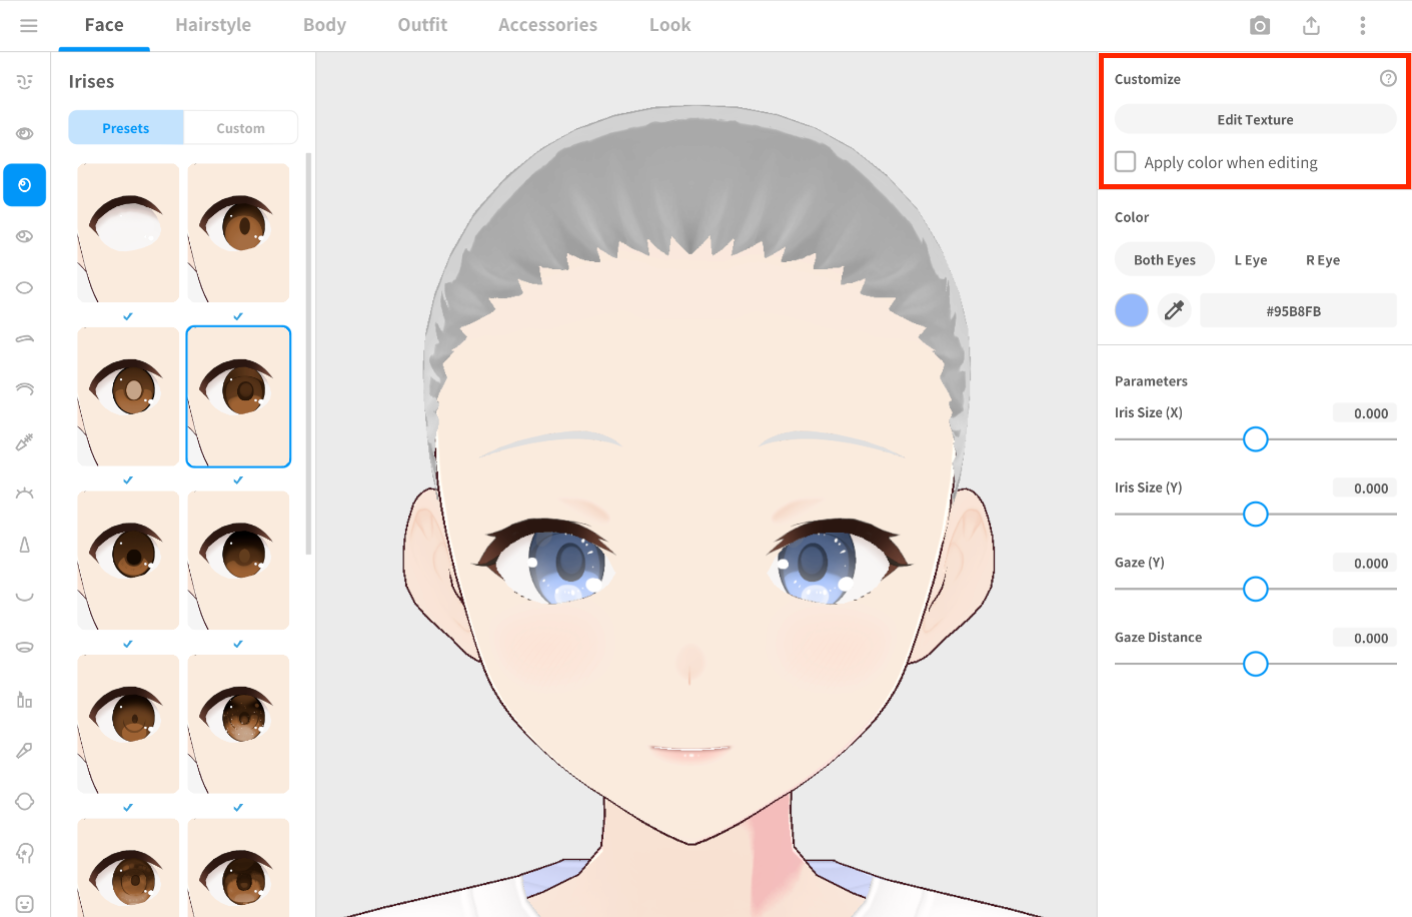
Task: Switch to the Hairstyle tab
Action: click(x=213, y=25)
